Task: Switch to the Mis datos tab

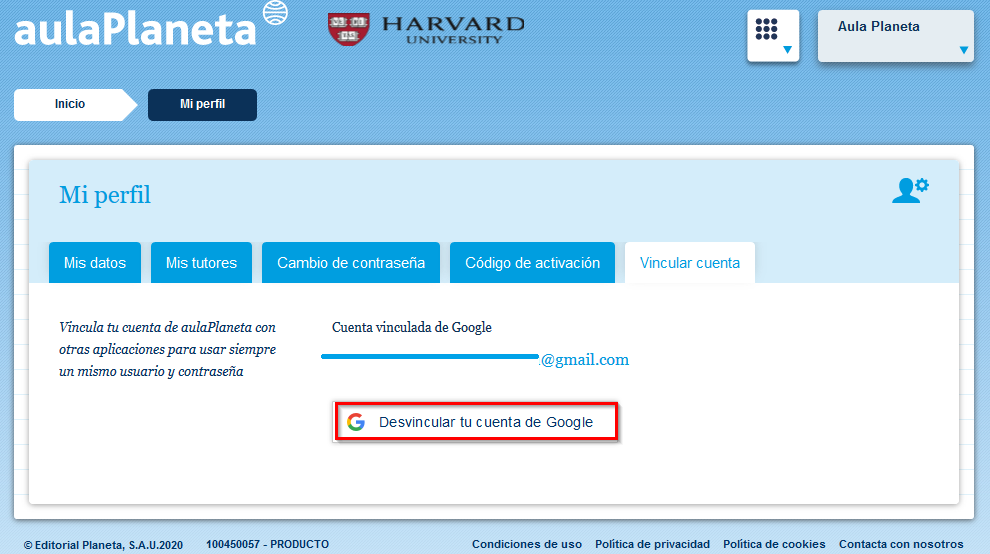Action: 95,263
